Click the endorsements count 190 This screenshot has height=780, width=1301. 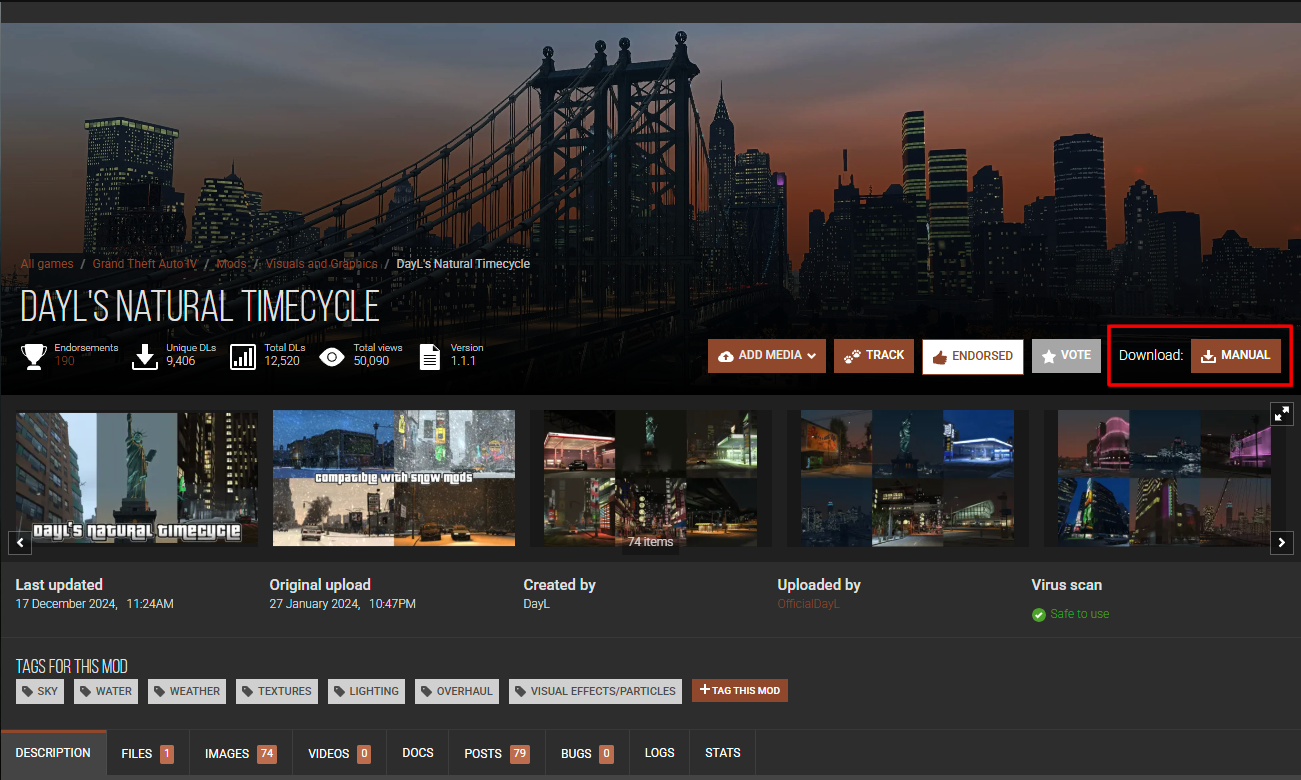coord(65,361)
